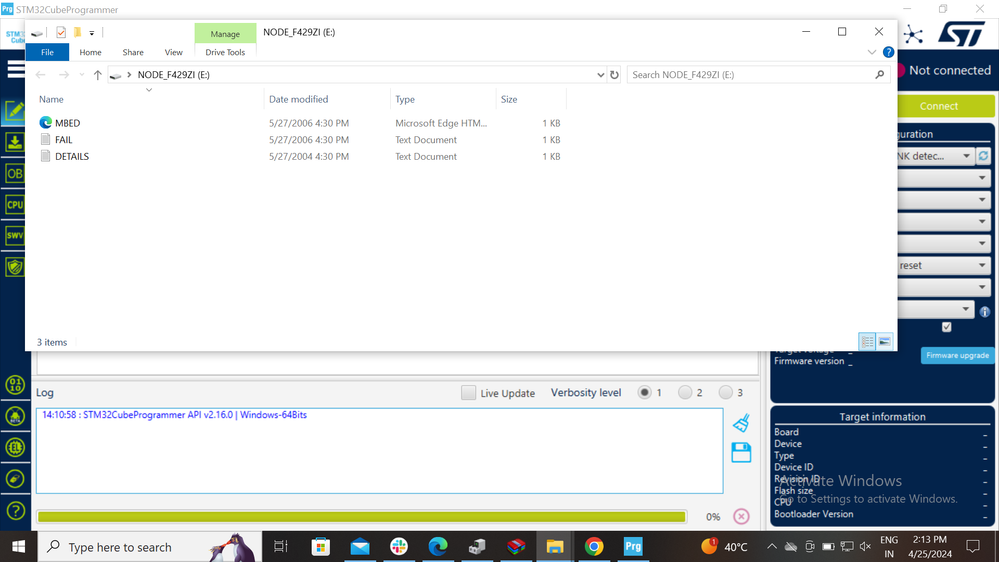Select verbosity level 2 radio button
Image resolution: width=999 pixels, height=562 pixels.
coord(685,393)
